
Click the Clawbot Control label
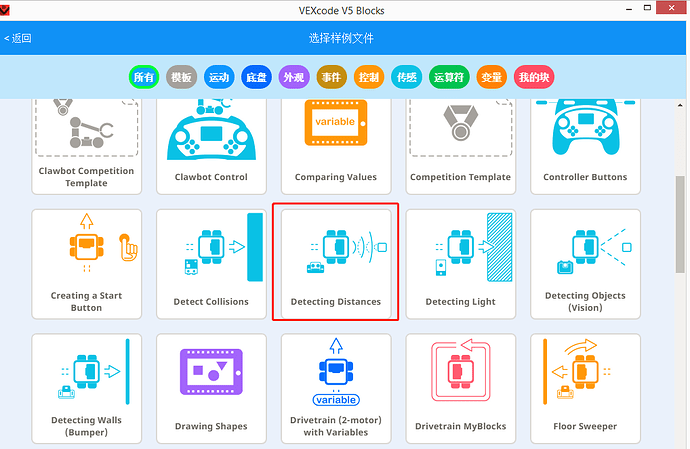pyautogui.click(x=211, y=177)
